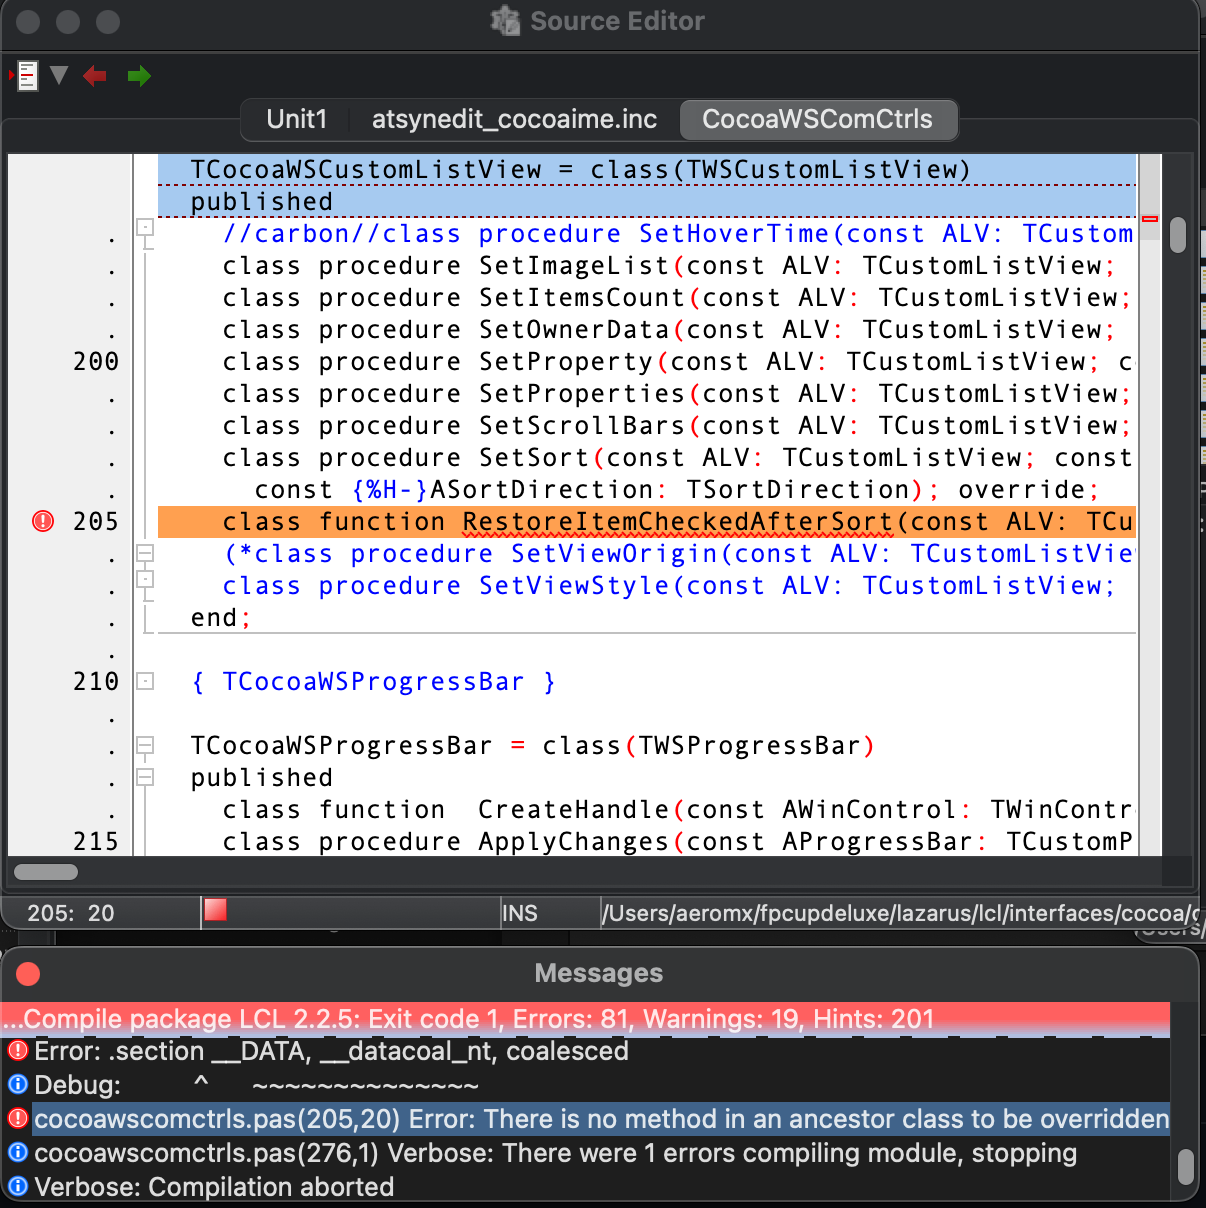Open the atsynedit_cocoaime.inc tab

(513, 119)
